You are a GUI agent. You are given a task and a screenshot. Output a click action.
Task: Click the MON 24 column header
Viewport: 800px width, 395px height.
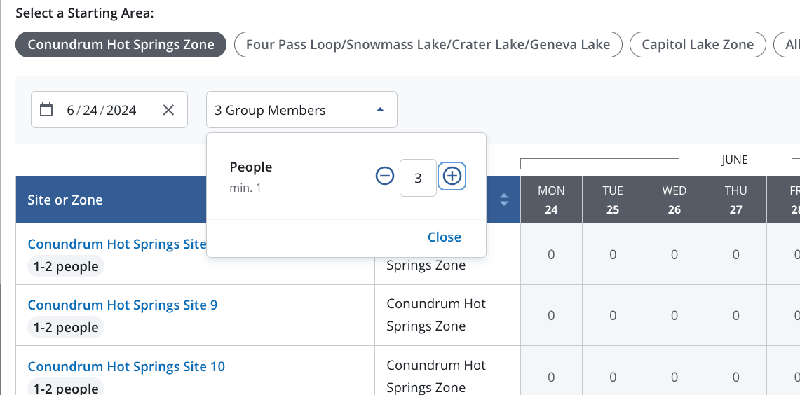point(551,200)
